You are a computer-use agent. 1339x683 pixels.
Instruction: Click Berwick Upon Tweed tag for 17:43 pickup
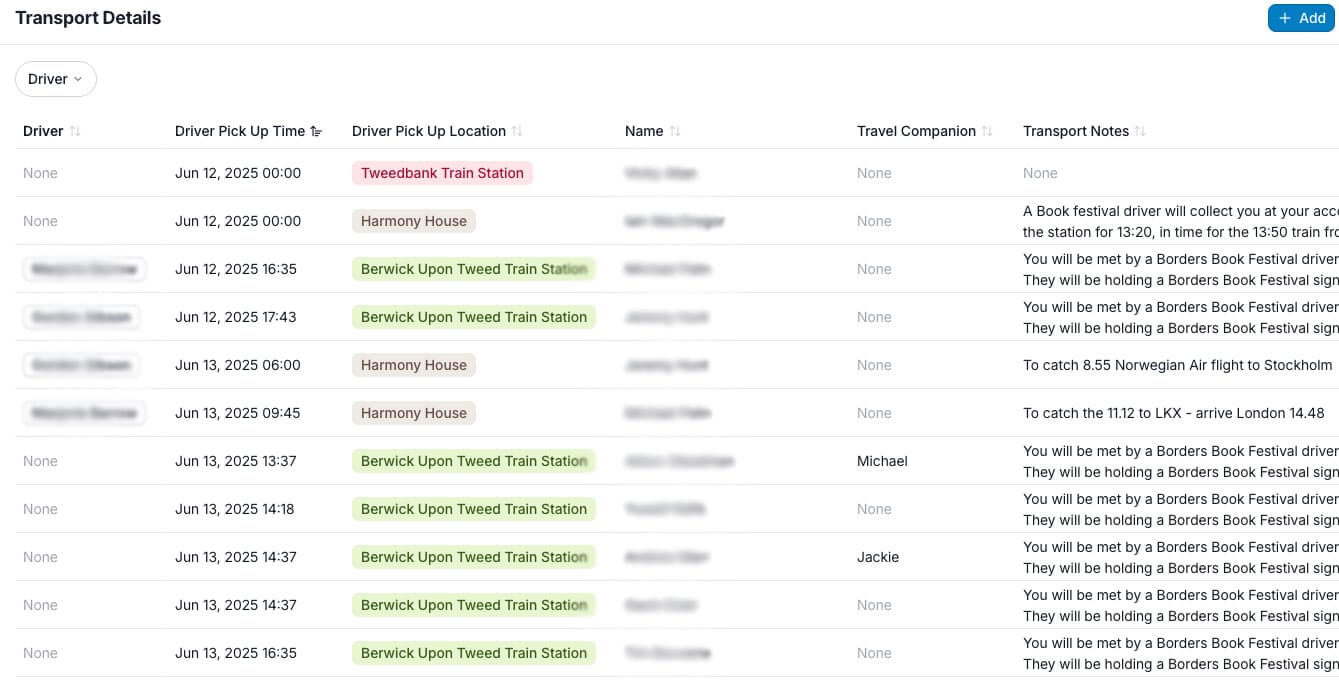(x=474, y=317)
